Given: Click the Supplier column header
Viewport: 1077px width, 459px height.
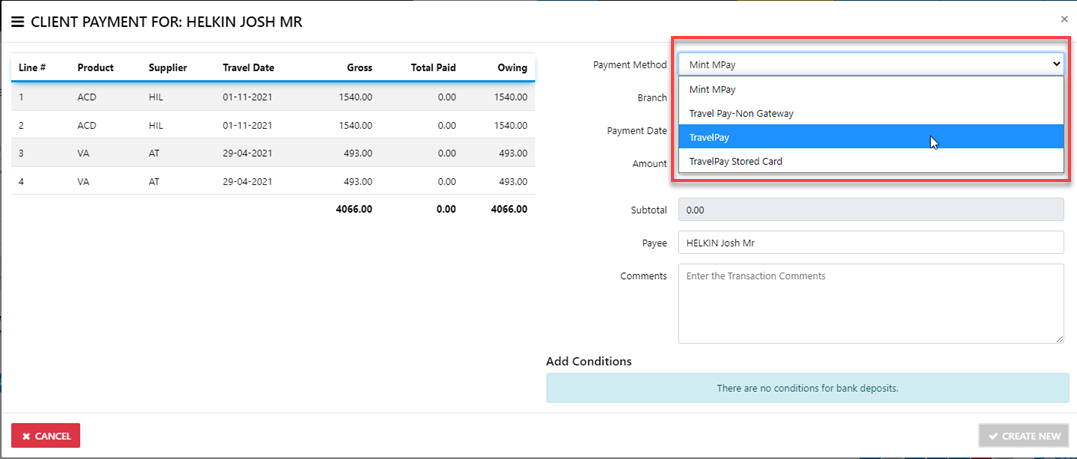Looking at the screenshot, I should pyautogui.click(x=168, y=68).
